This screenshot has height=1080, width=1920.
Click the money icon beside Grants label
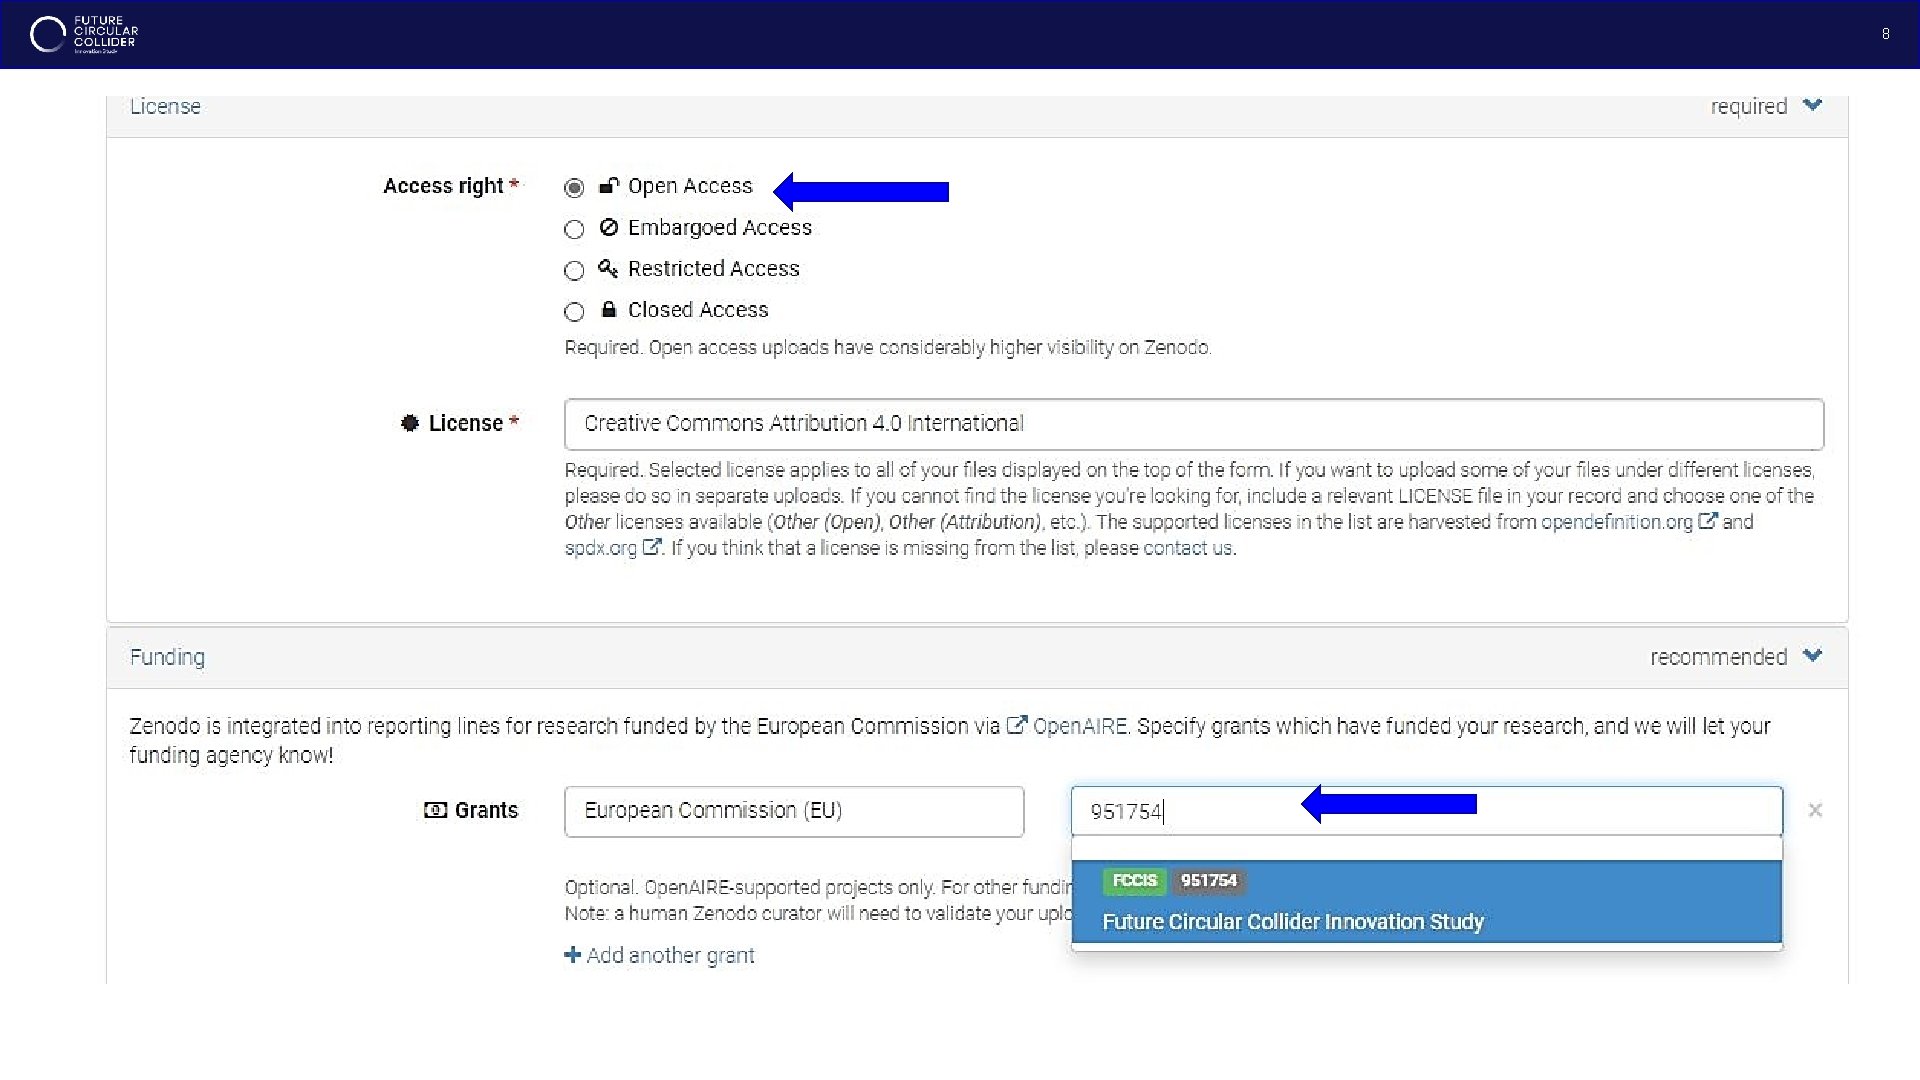click(x=436, y=810)
